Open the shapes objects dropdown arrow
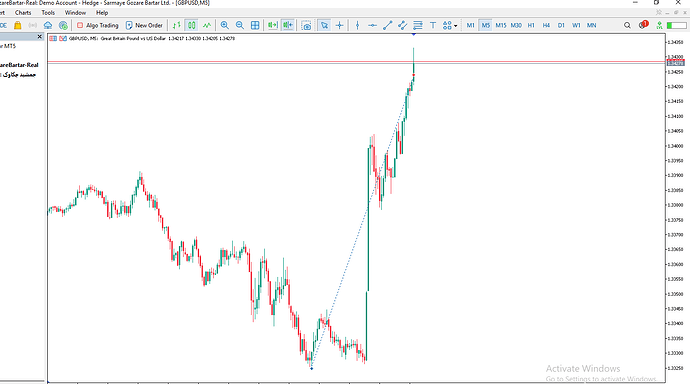Viewport: 690px width, 384px height. point(455,26)
